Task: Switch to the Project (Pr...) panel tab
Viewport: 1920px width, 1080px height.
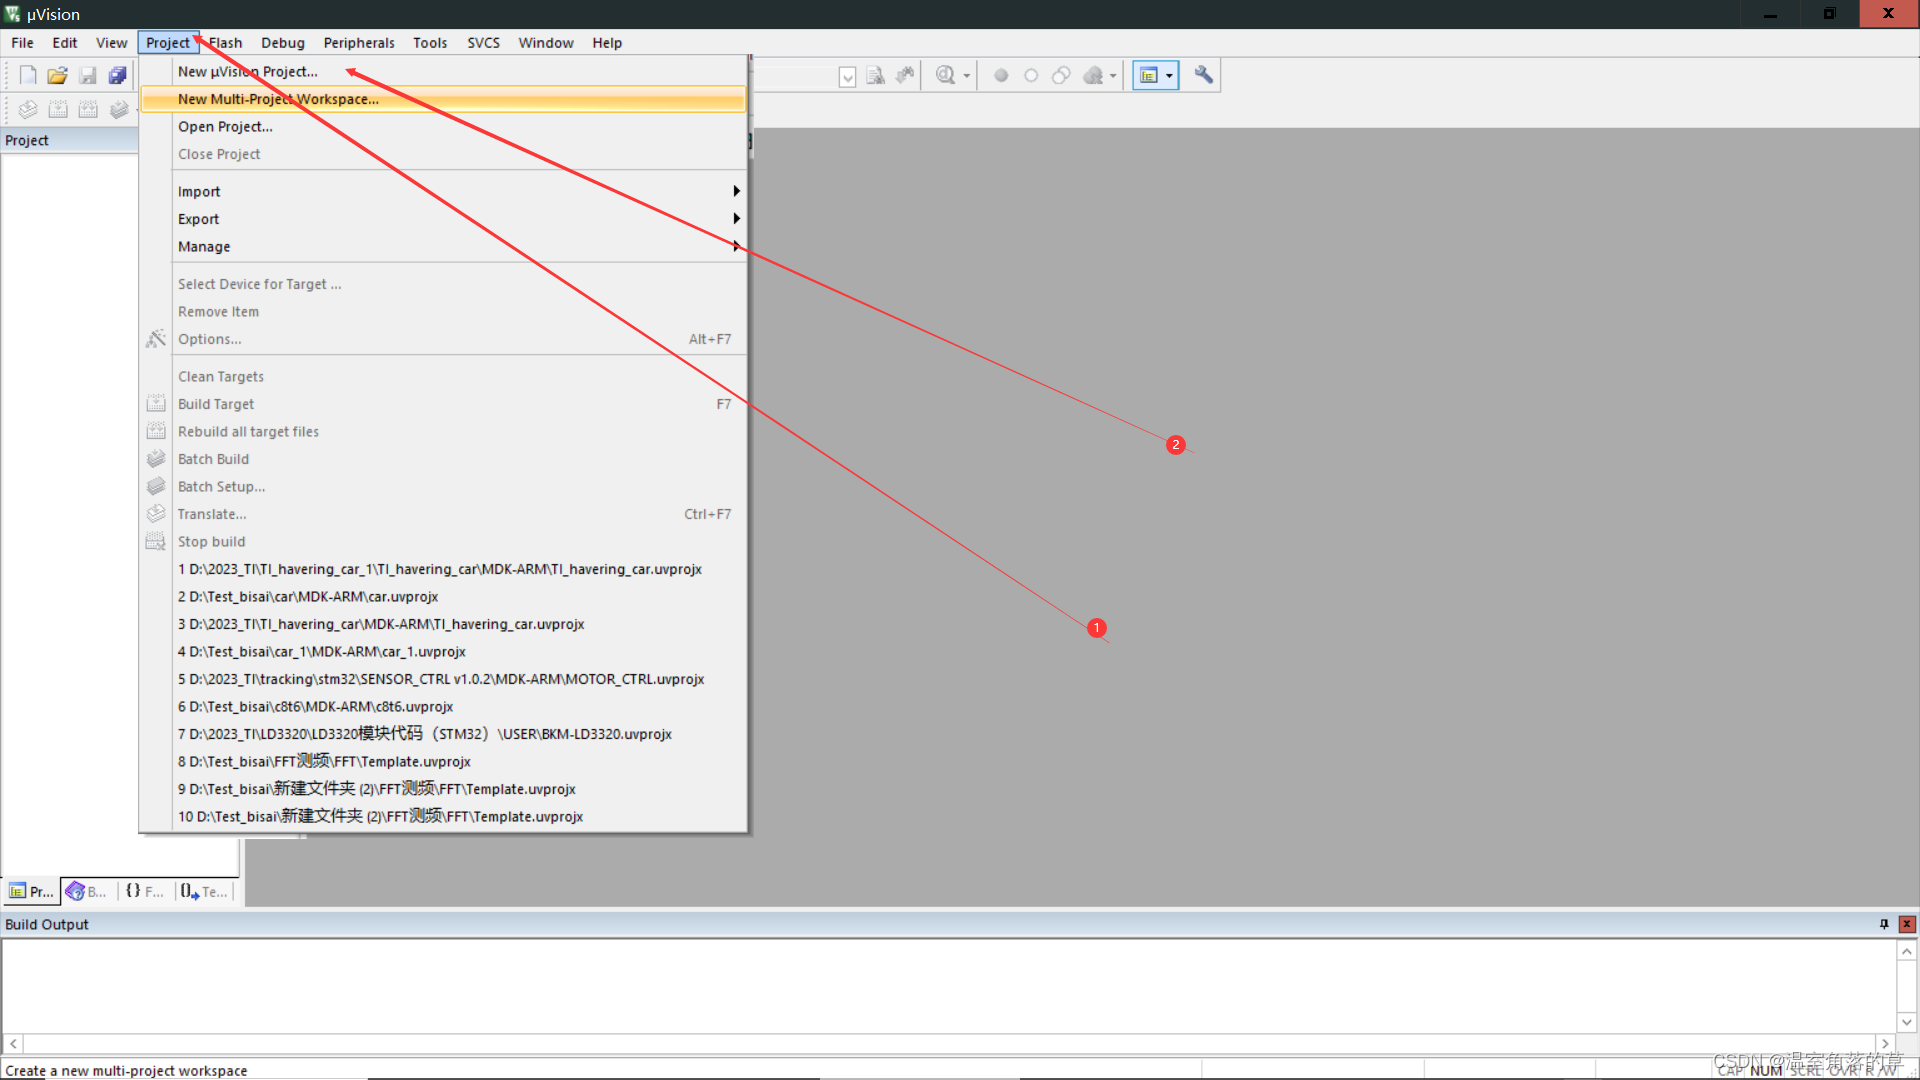Action: tap(31, 891)
